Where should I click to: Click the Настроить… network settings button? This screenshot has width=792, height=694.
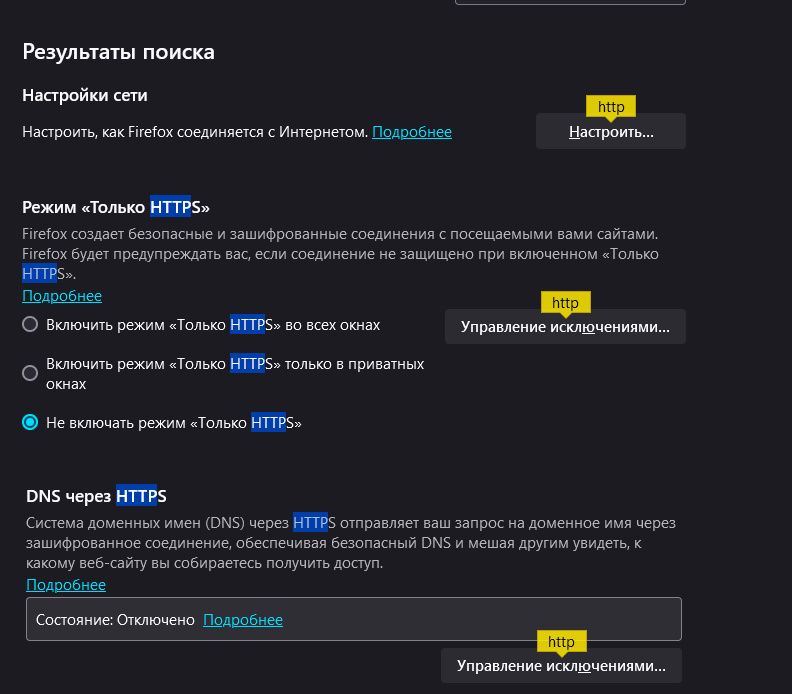[610, 132]
